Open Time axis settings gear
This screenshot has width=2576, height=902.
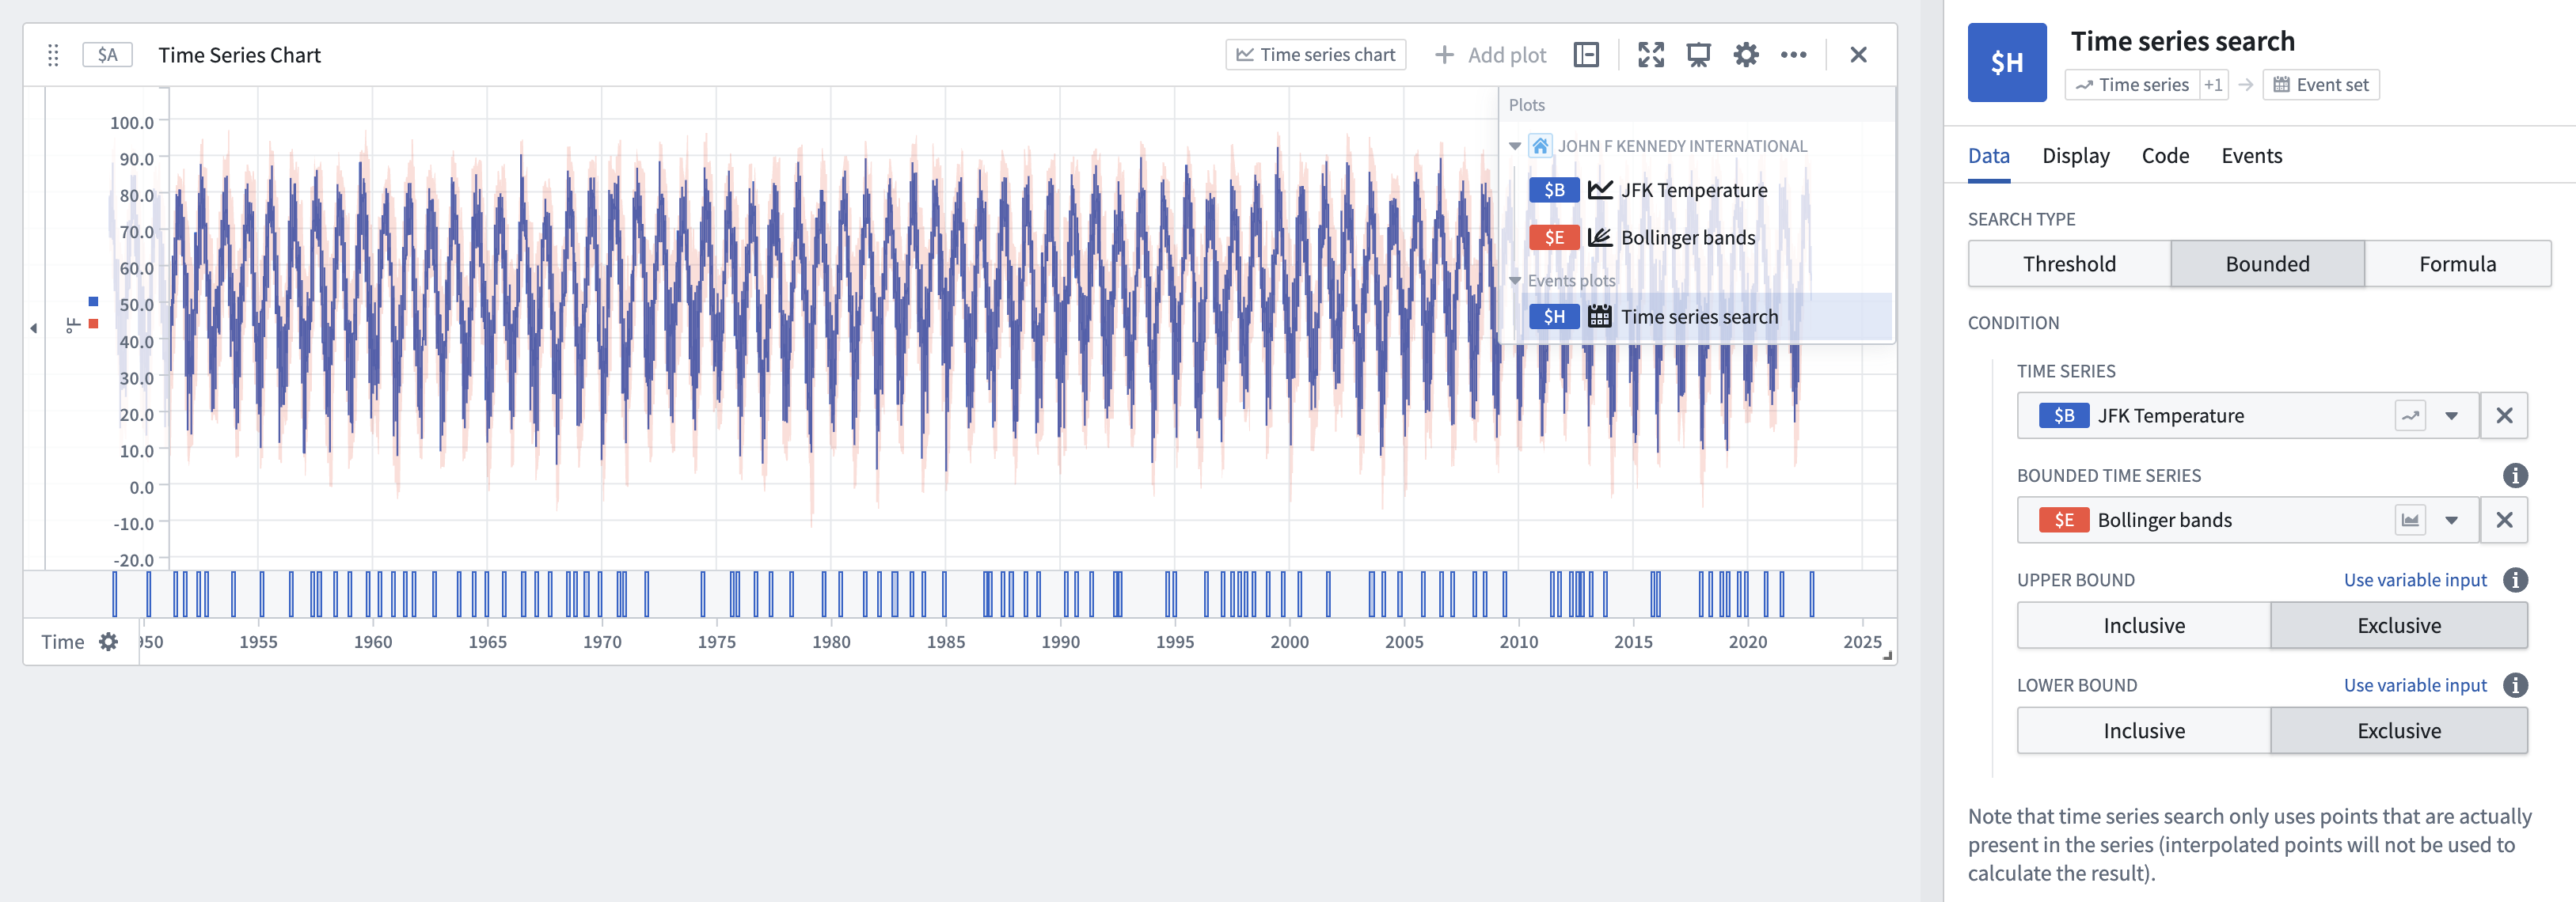tap(108, 642)
